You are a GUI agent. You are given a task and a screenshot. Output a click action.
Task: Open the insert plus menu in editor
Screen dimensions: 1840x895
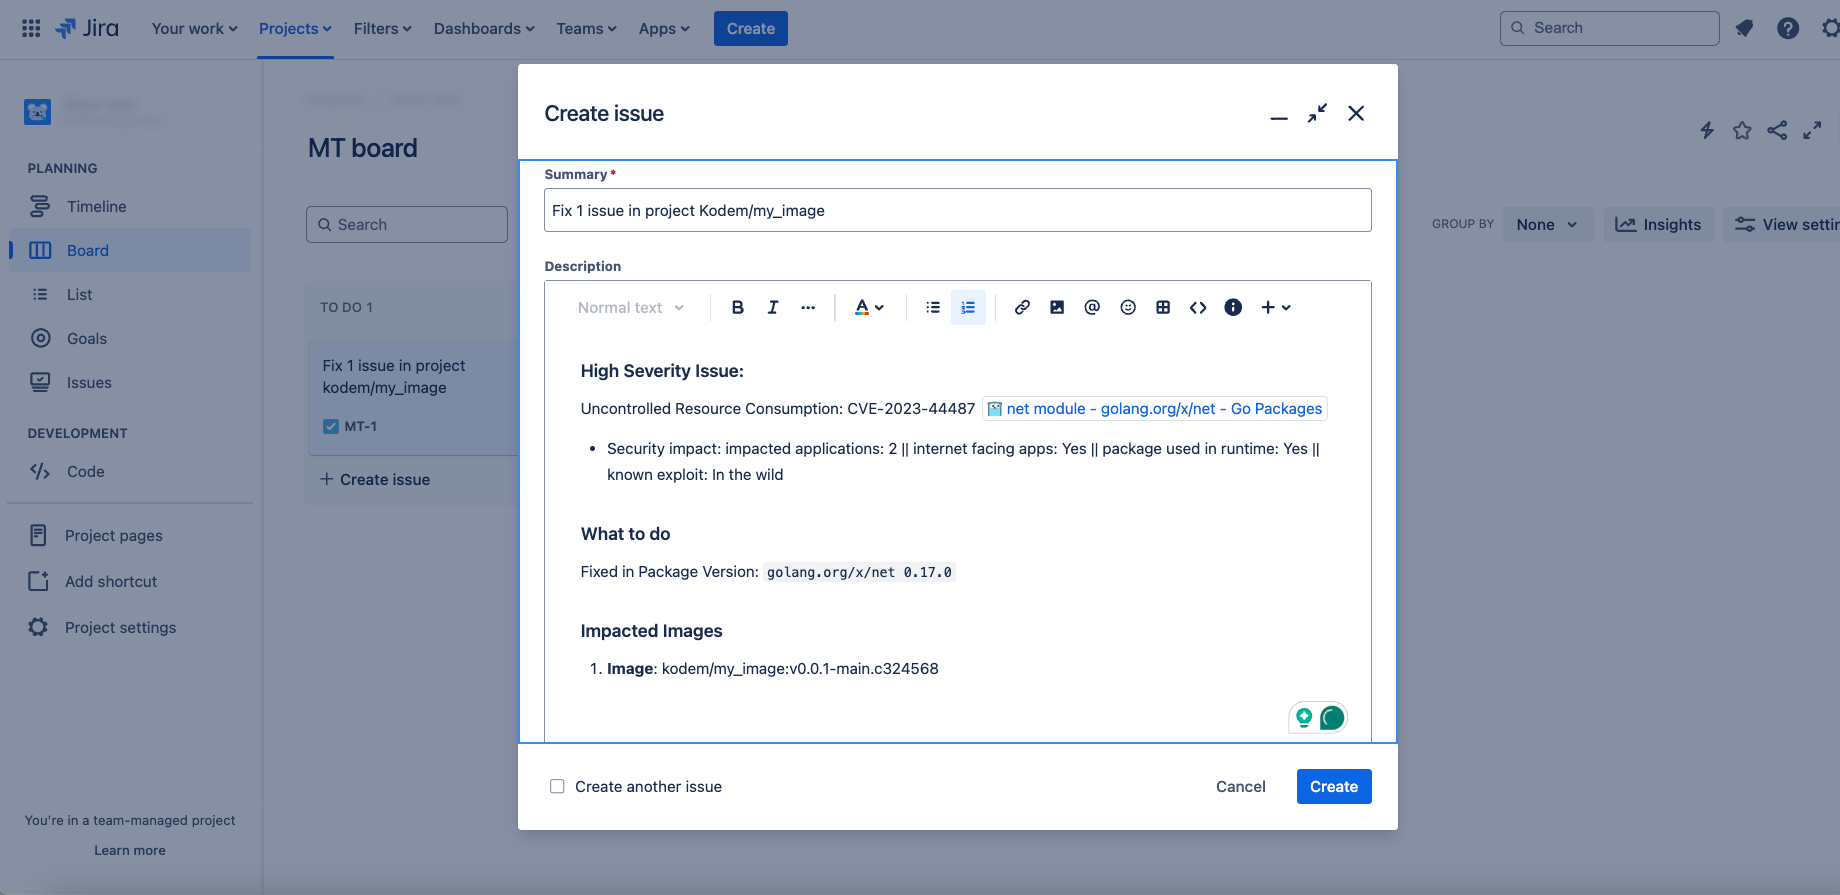coord(1276,307)
